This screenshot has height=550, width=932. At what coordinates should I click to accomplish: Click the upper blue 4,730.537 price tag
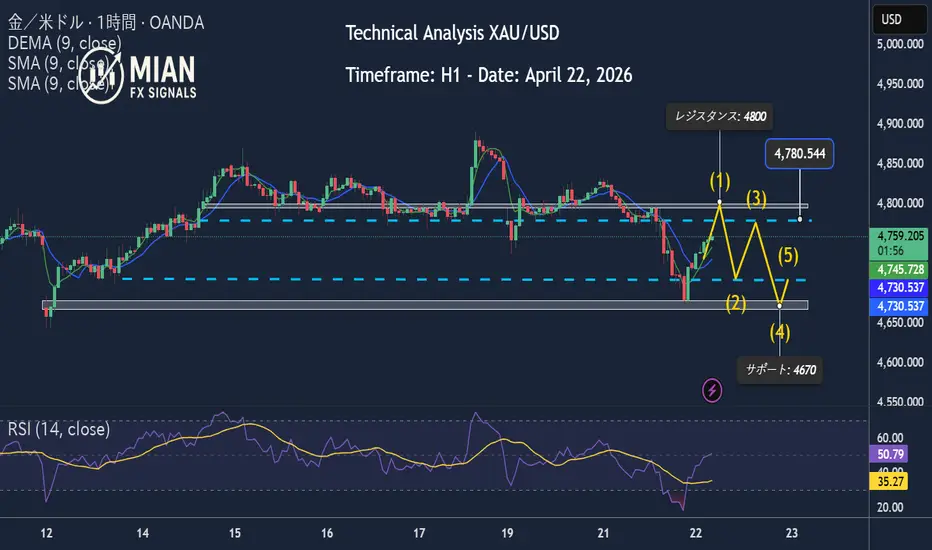[x=898, y=288]
